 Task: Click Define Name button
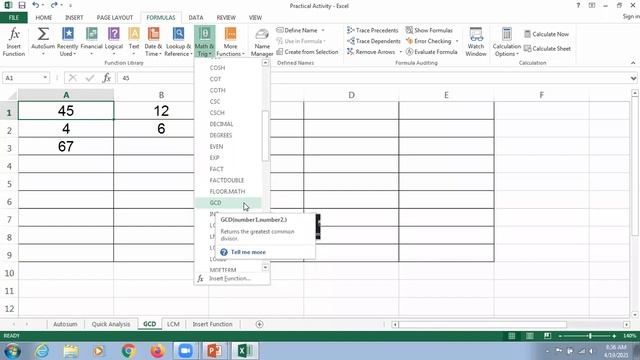(297, 30)
